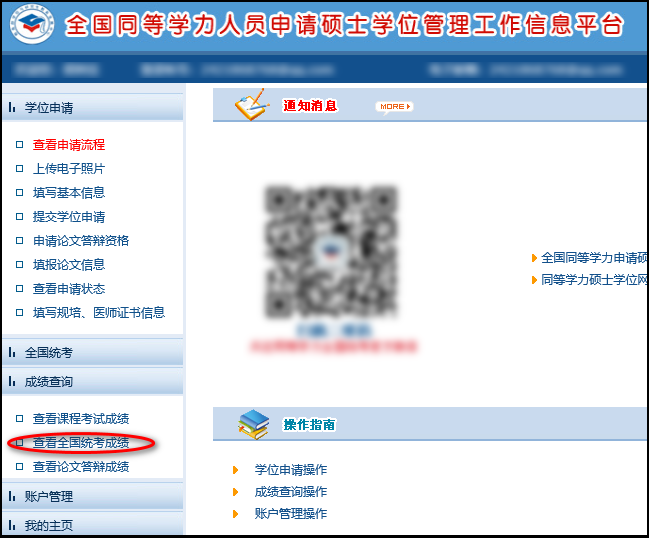Click bar icon beside 我的主页 header

coord(12,525)
